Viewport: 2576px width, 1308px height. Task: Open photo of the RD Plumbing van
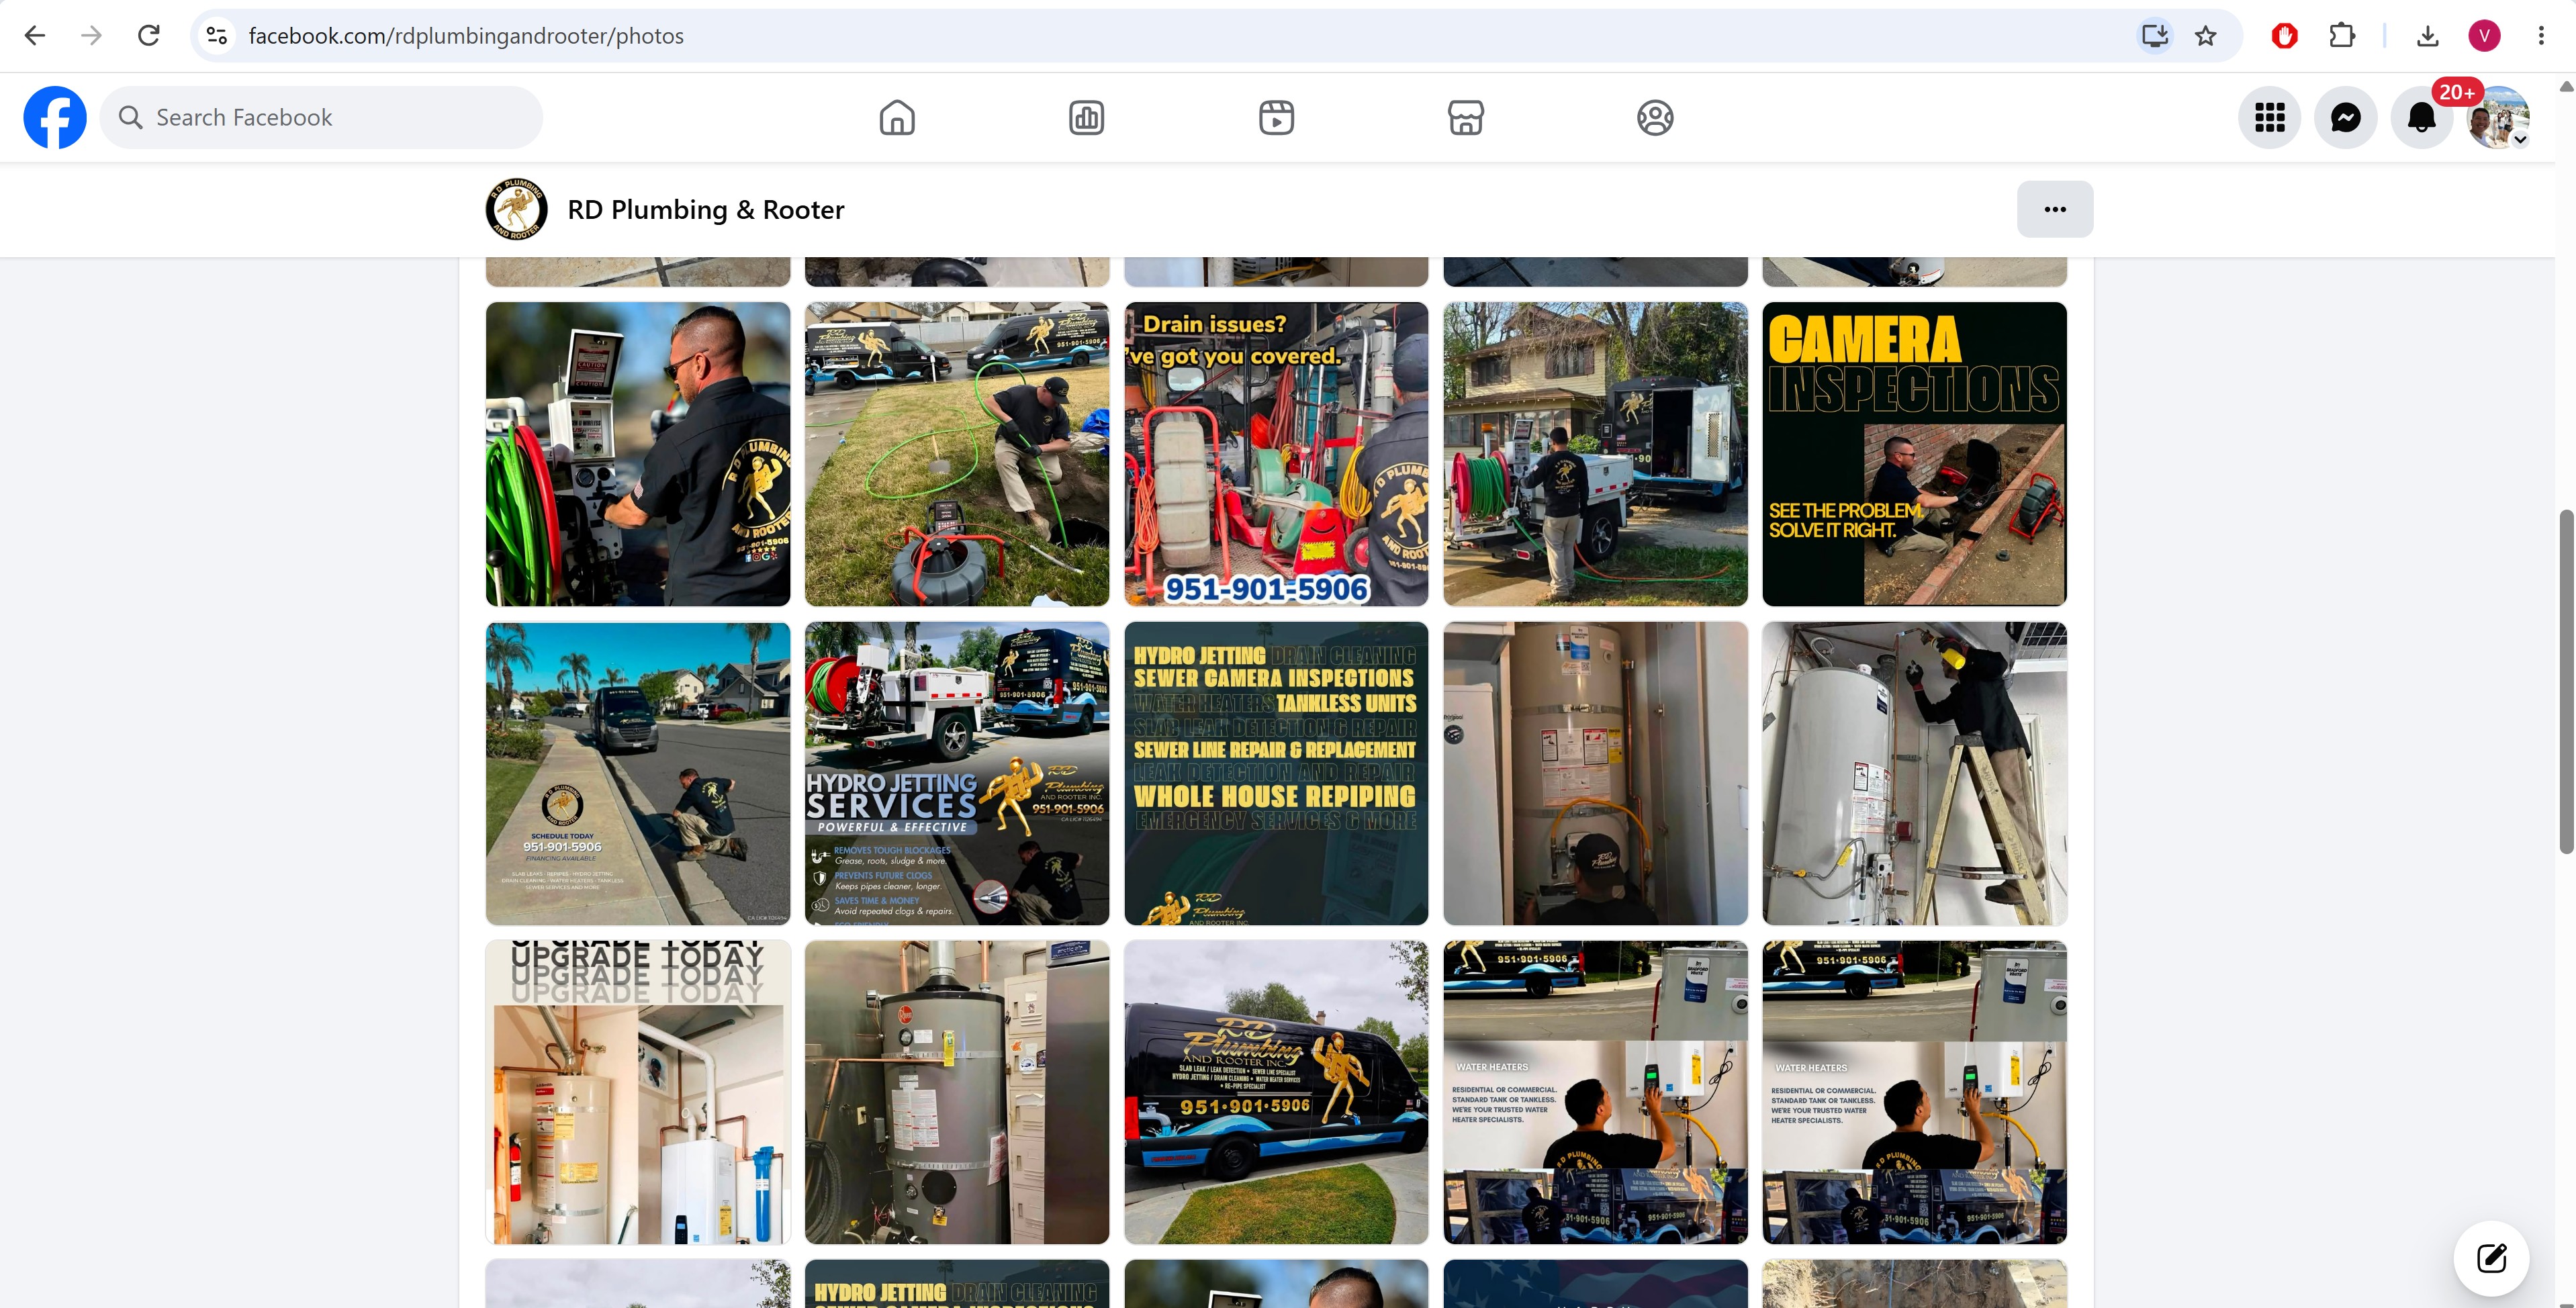point(1276,1092)
